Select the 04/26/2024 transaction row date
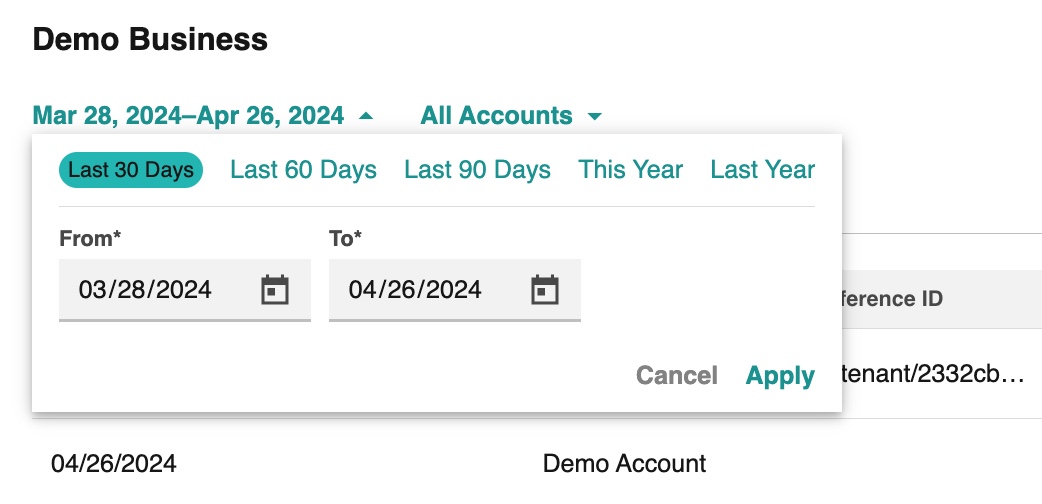This screenshot has width=1042, height=504. pyautogui.click(x=114, y=463)
